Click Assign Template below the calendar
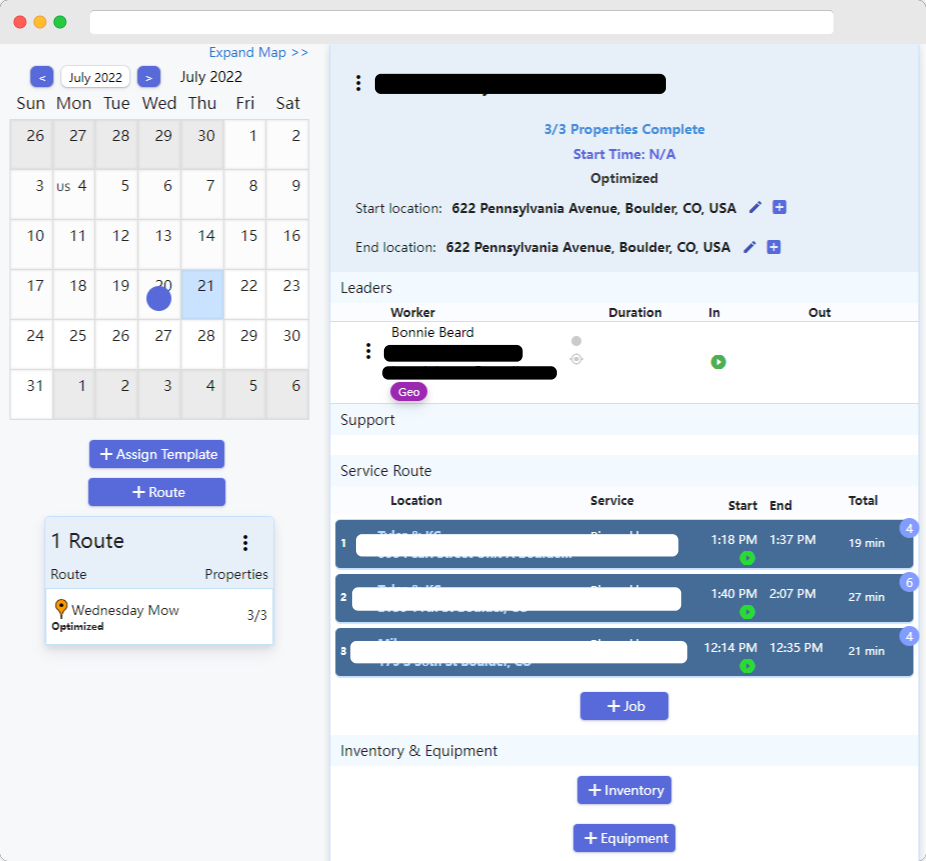This screenshot has height=861, width=926. pyautogui.click(x=156, y=454)
